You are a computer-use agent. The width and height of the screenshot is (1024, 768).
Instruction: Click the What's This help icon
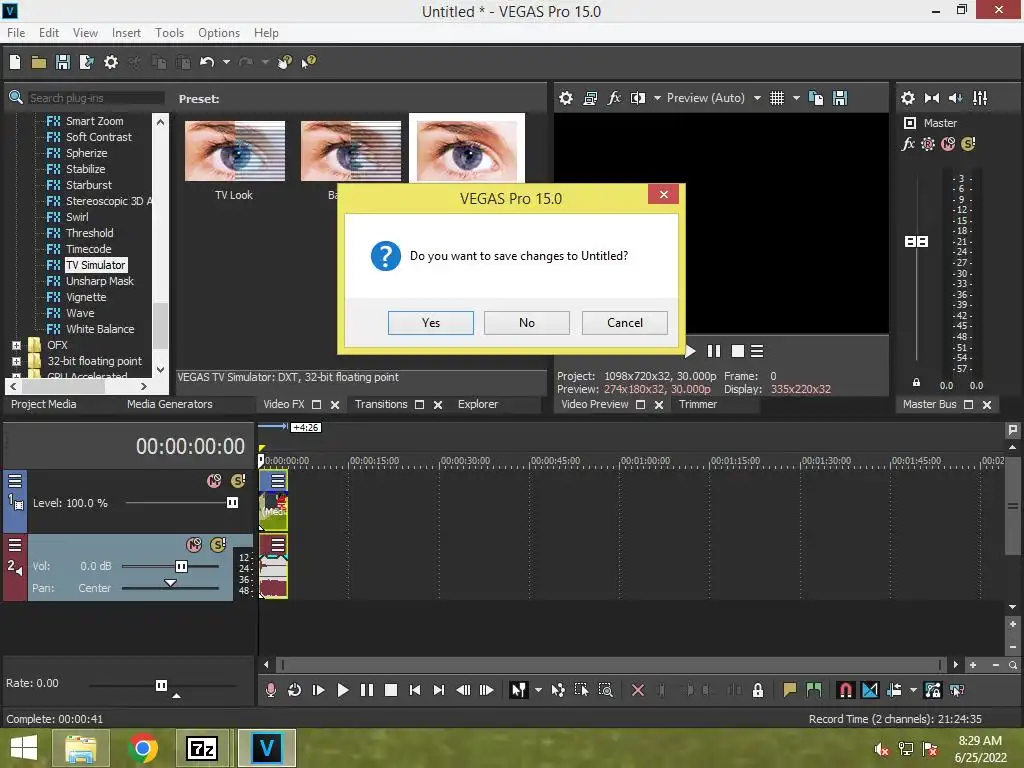(x=308, y=62)
